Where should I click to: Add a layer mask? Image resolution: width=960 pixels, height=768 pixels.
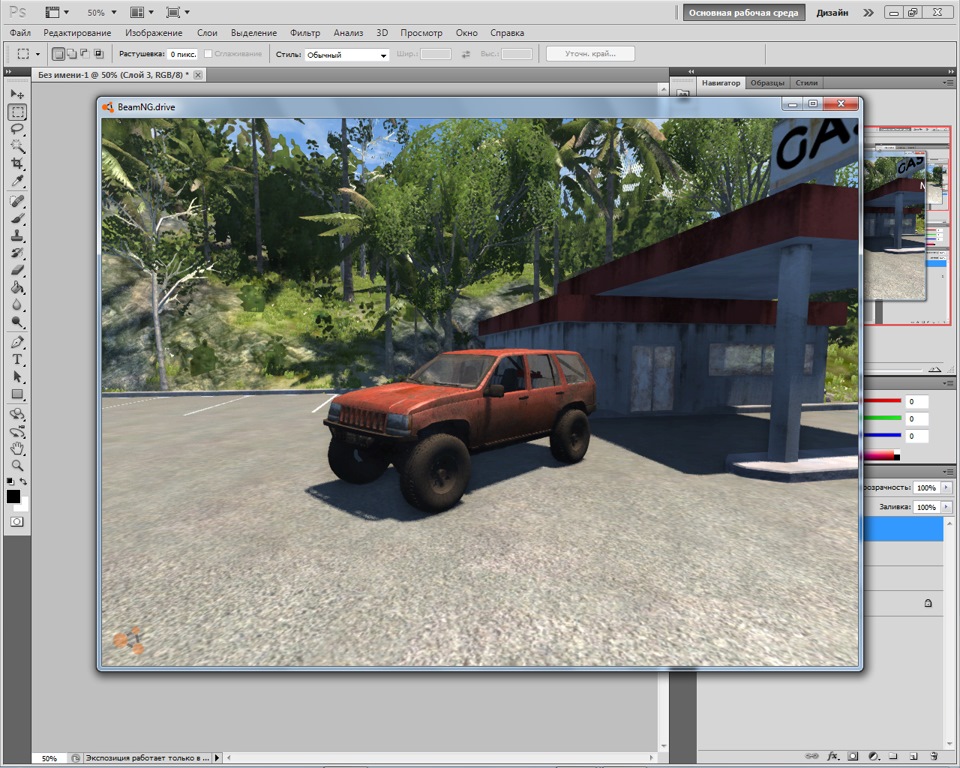pos(853,756)
